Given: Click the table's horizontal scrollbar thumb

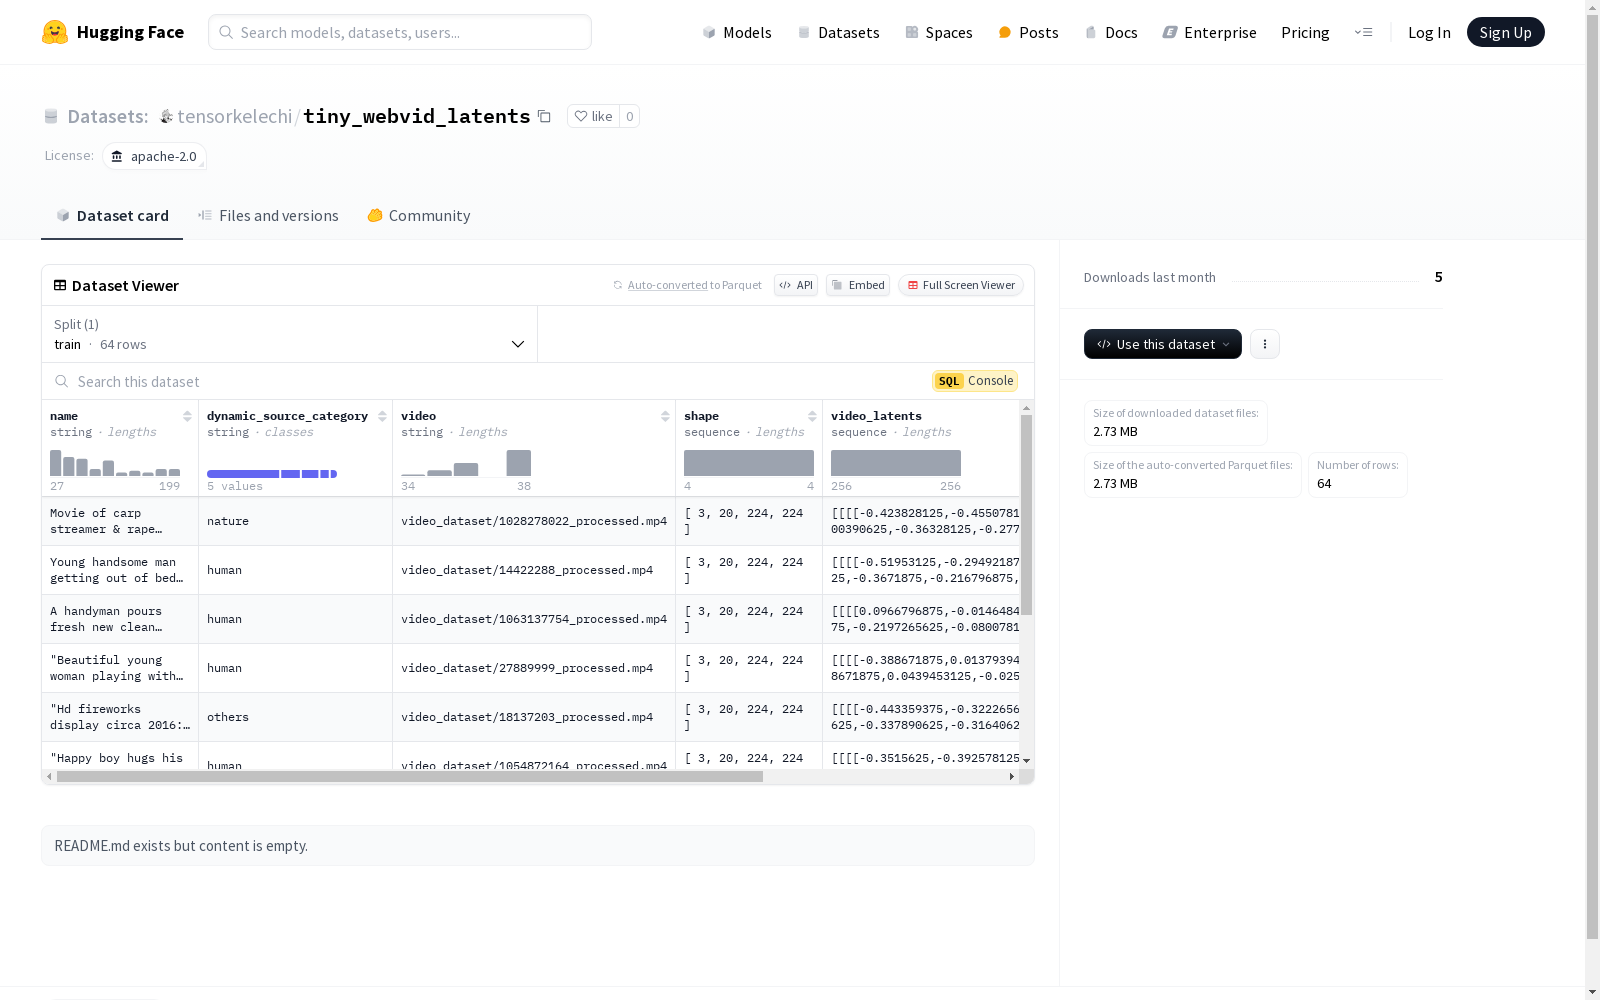Looking at the screenshot, I should click(410, 776).
